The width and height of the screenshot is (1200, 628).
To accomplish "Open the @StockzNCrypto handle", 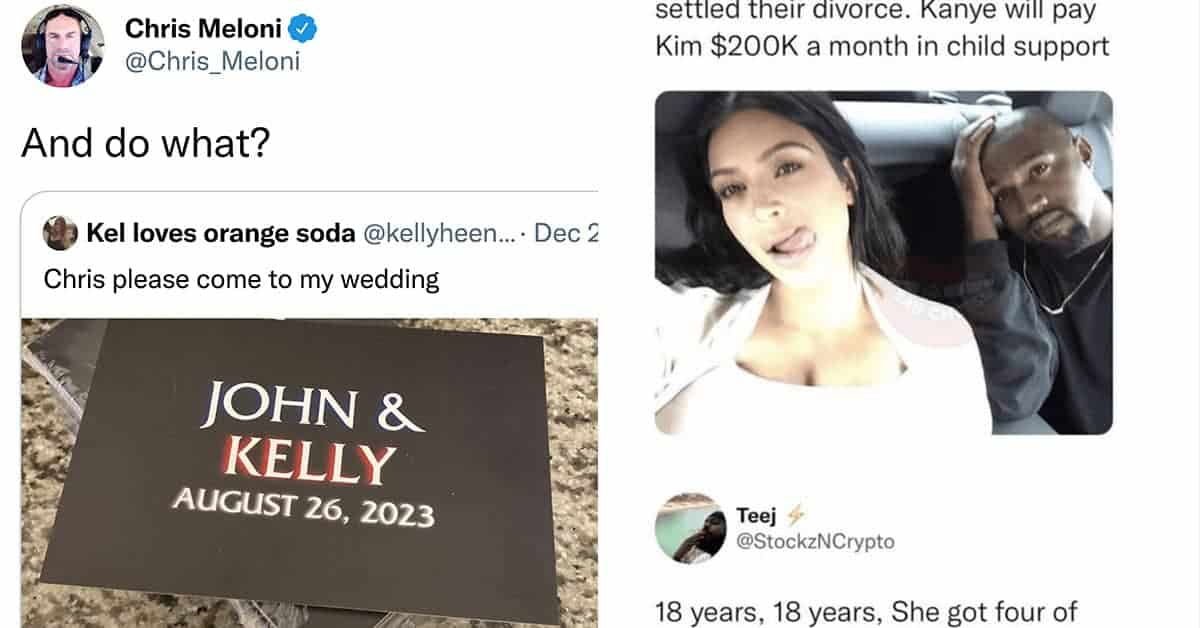I will pos(815,542).
